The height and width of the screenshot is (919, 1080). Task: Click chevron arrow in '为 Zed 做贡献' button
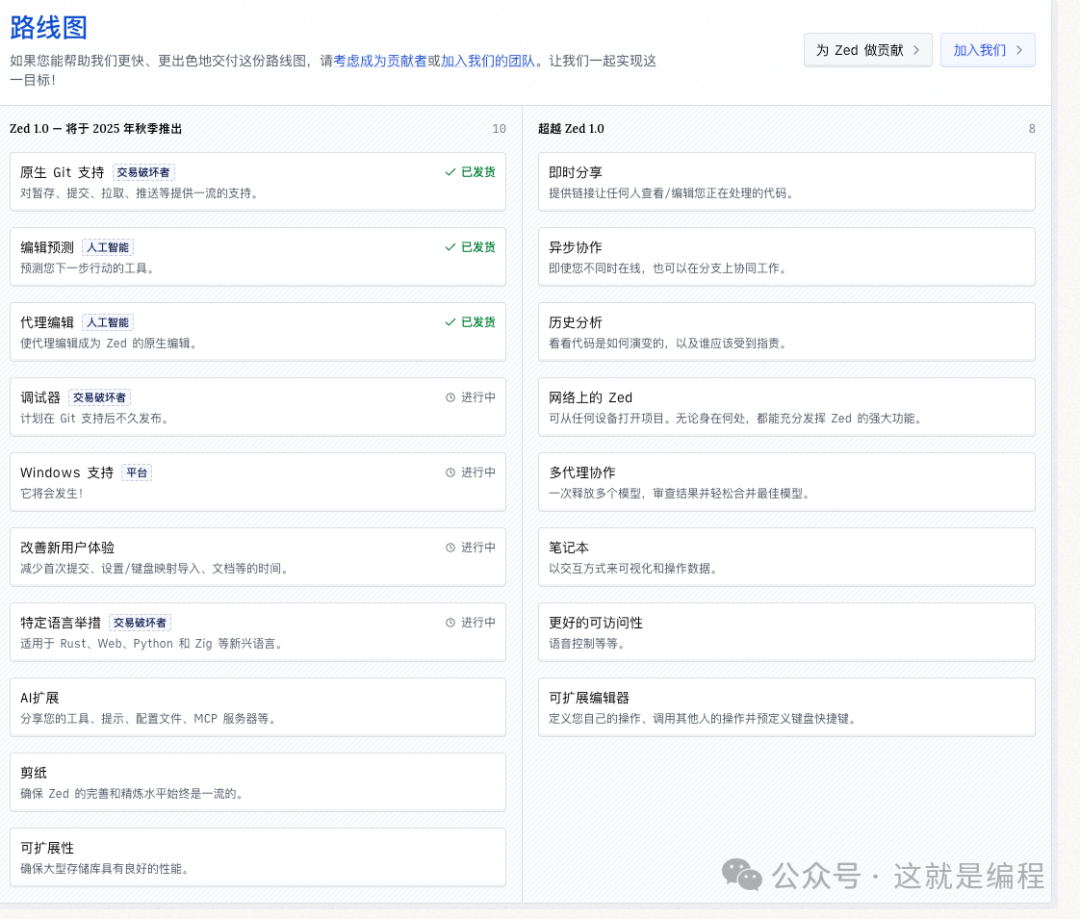[x=916, y=50]
